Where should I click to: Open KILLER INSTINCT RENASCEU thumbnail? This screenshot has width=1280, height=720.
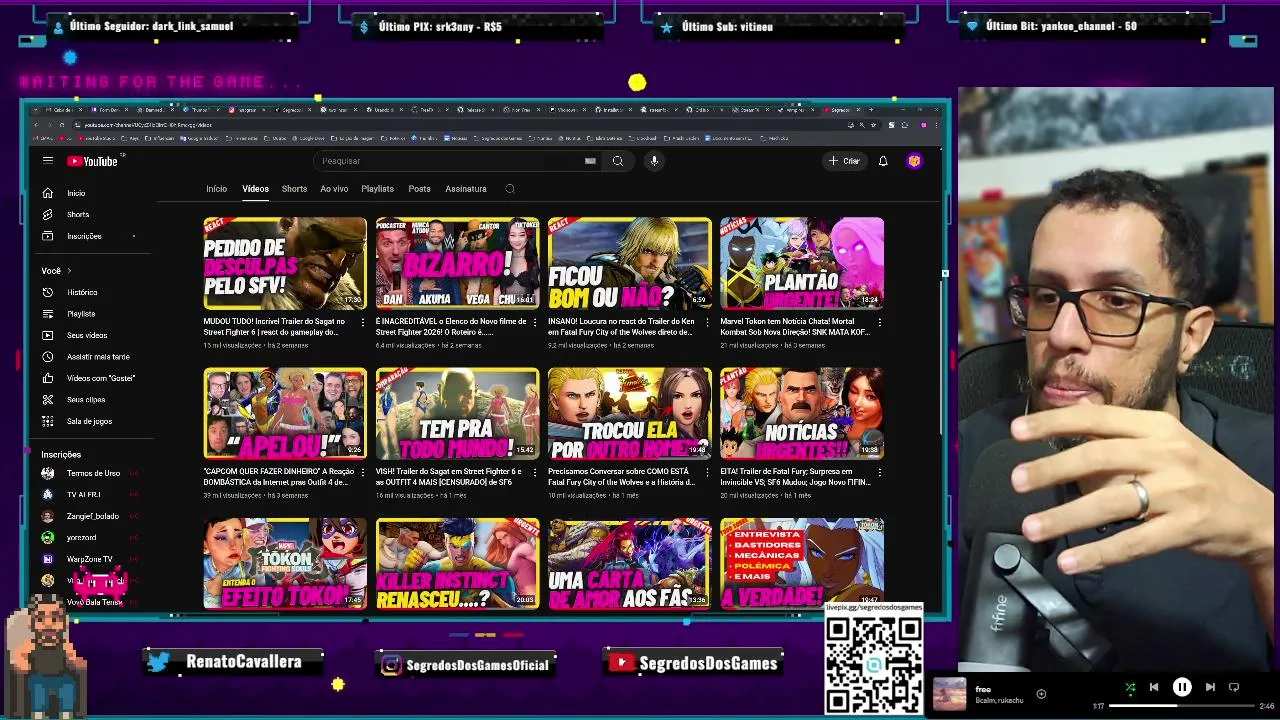(457, 563)
